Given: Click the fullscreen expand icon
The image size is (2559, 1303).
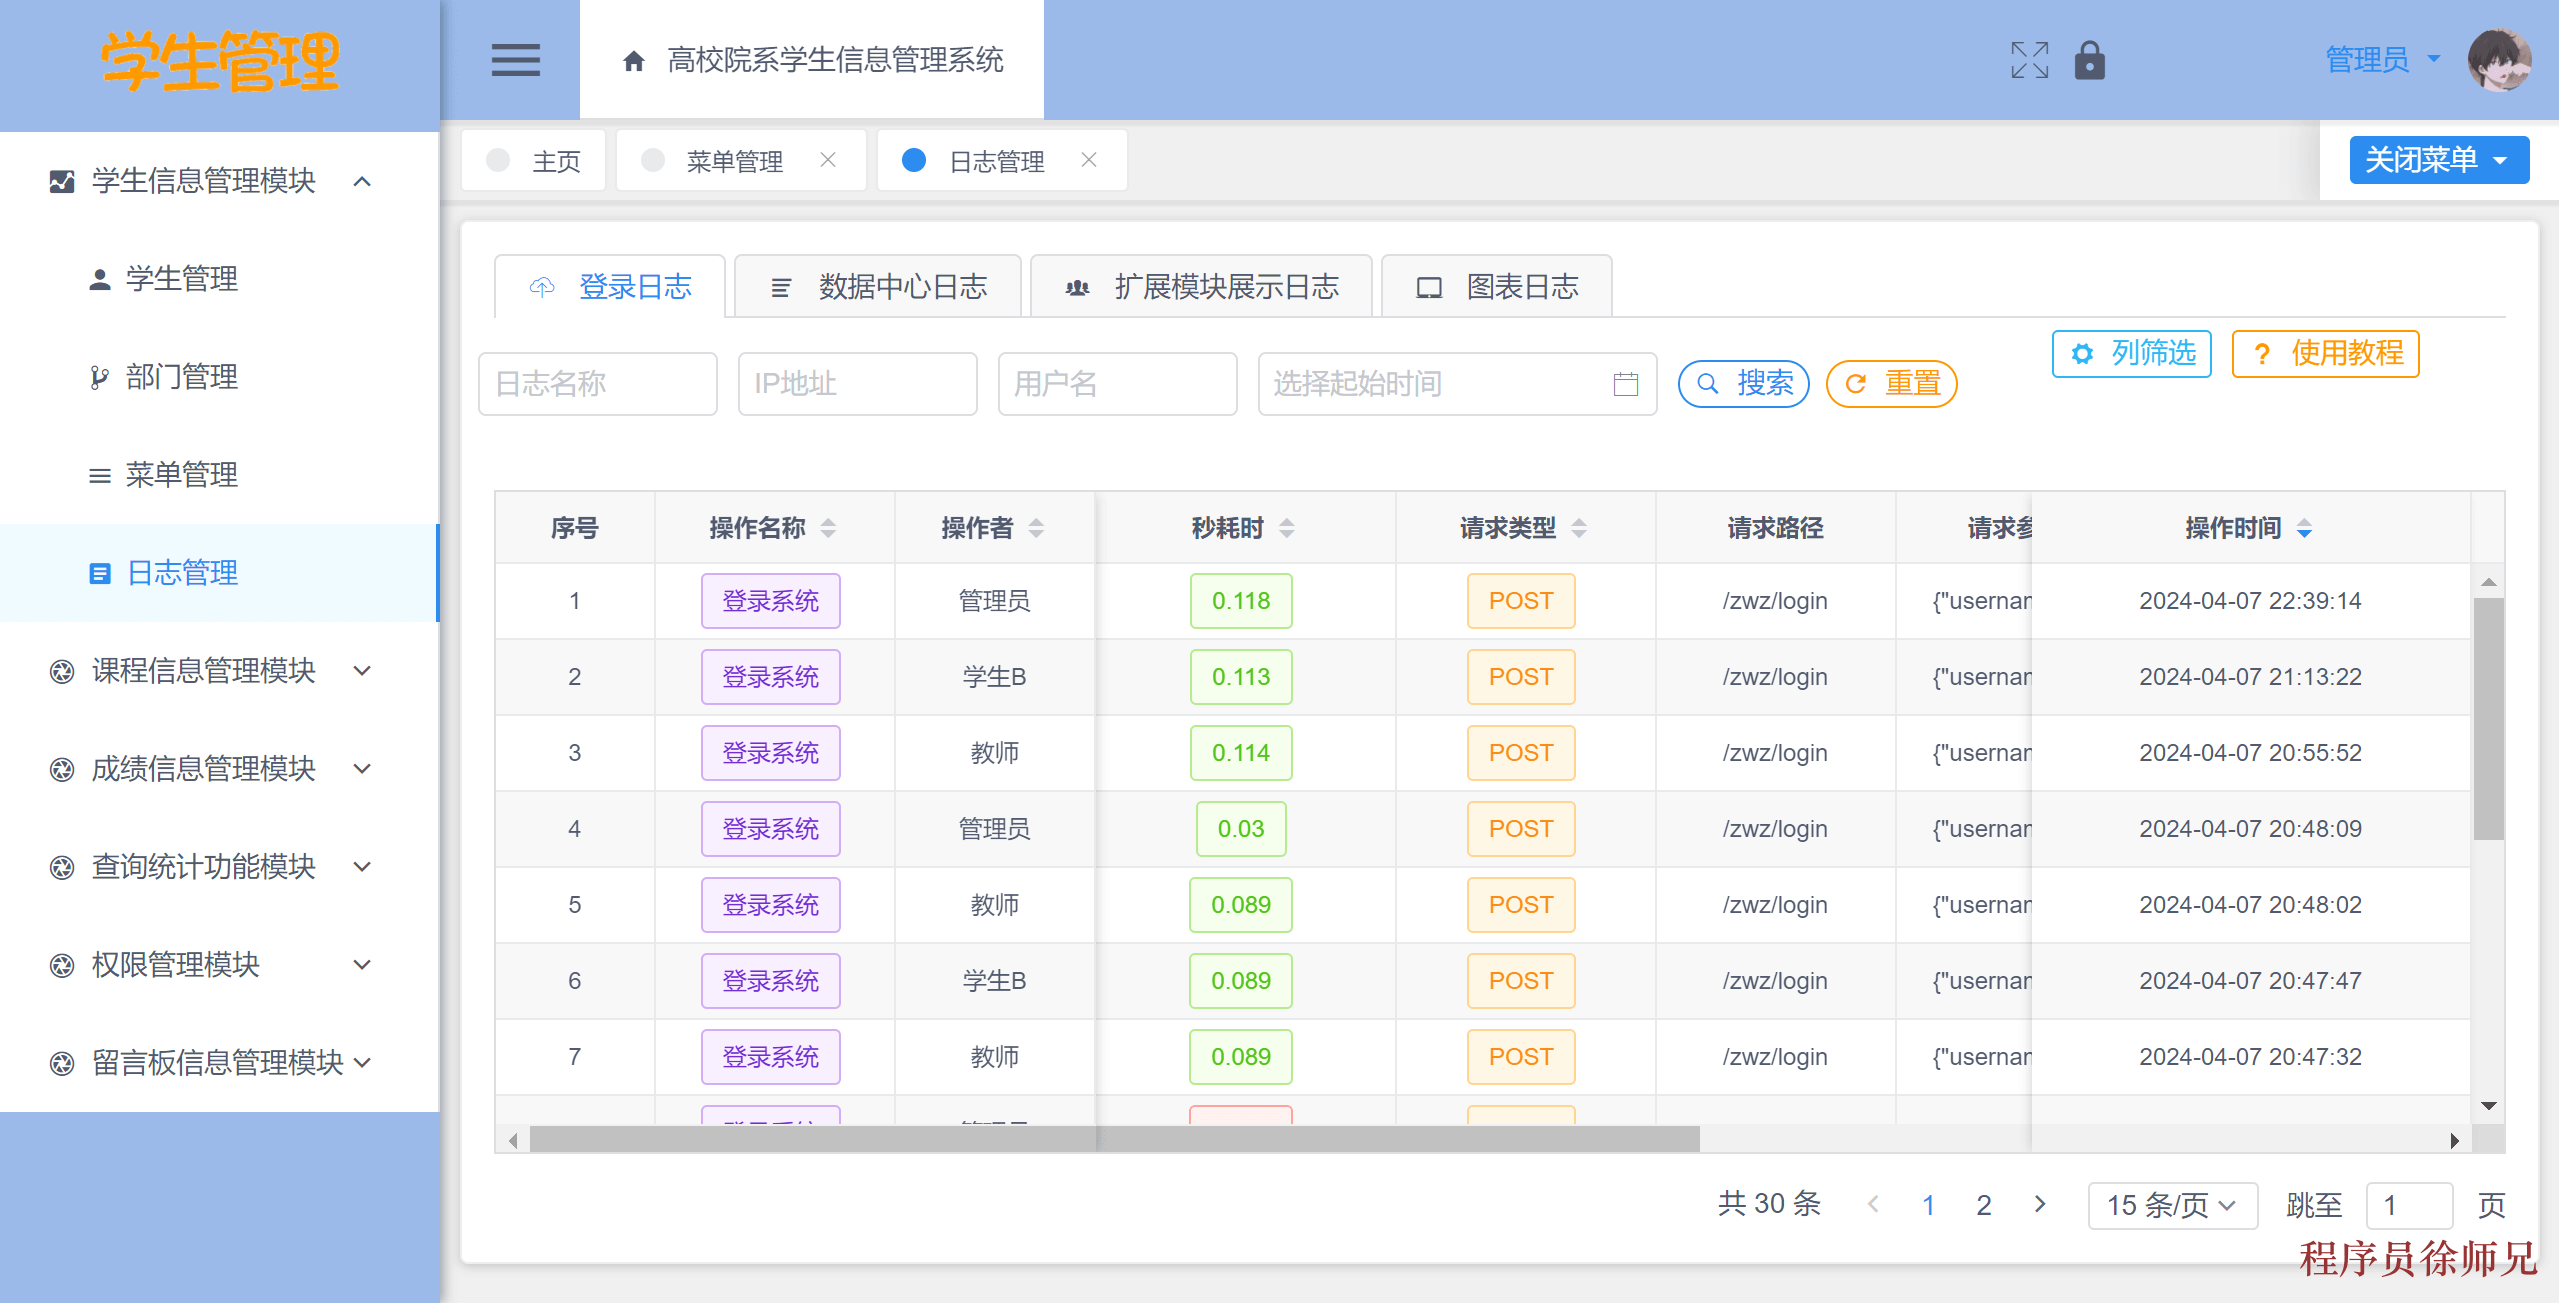Looking at the screenshot, I should (2028, 60).
